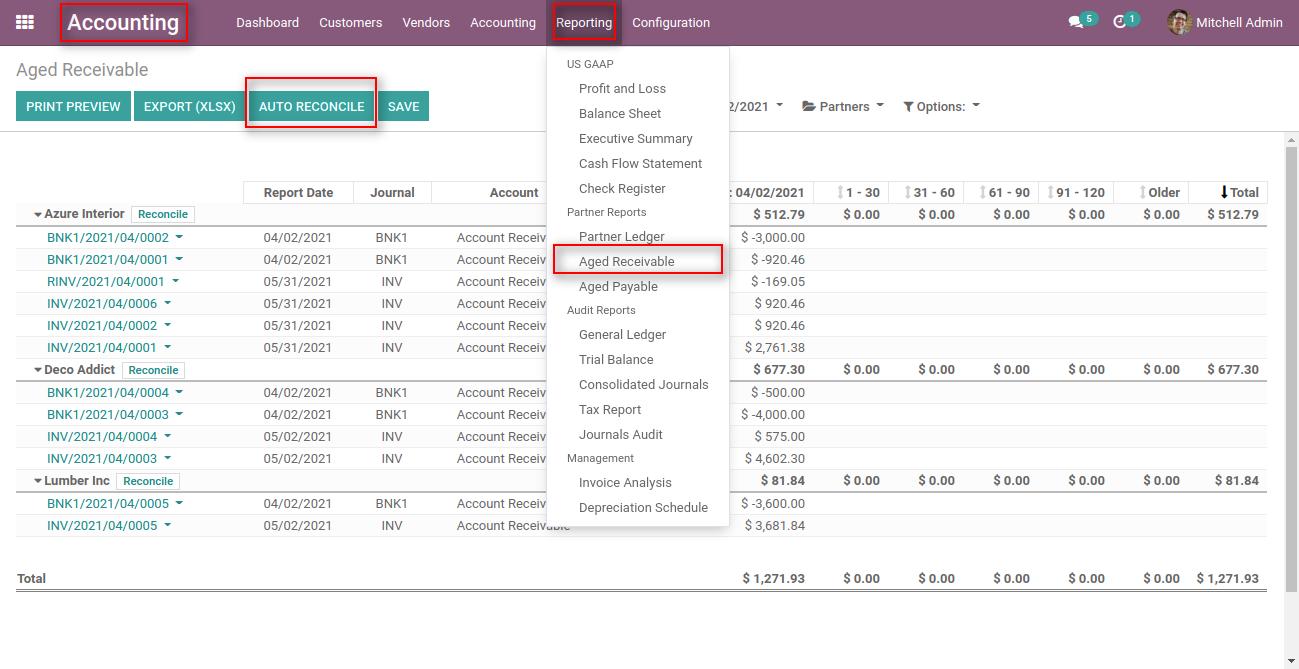Click the Print Preview button
Viewport: 1299px width, 669px height.
pos(73,106)
